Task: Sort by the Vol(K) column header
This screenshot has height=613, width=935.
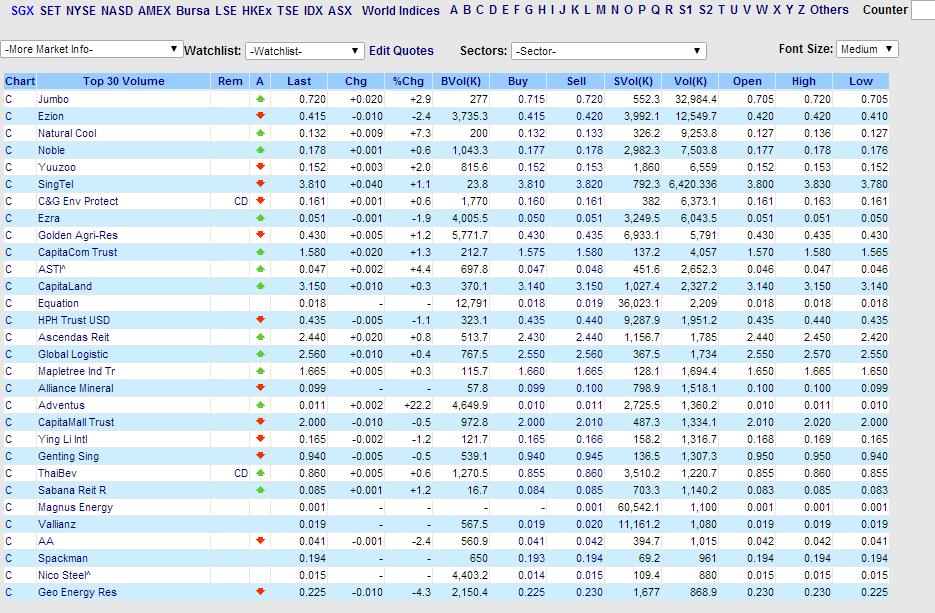Action: (691, 81)
